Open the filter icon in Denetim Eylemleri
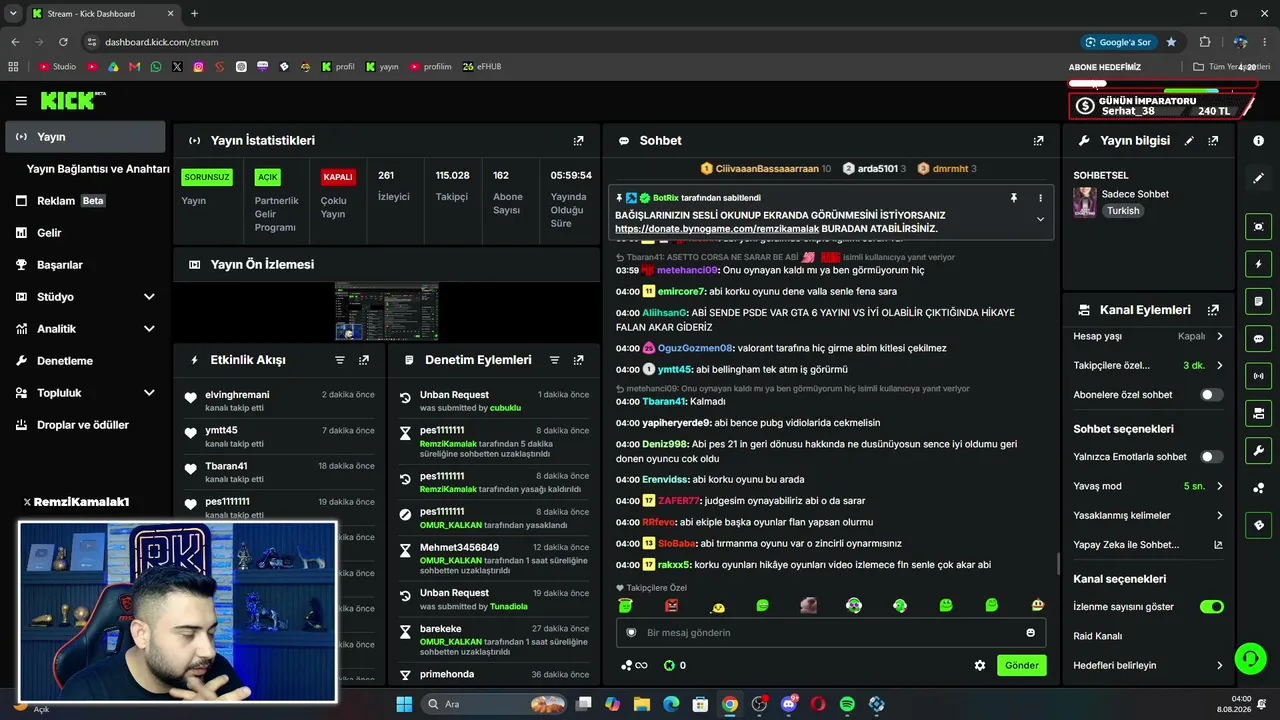The width and height of the screenshot is (1280, 720). pos(554,360)
